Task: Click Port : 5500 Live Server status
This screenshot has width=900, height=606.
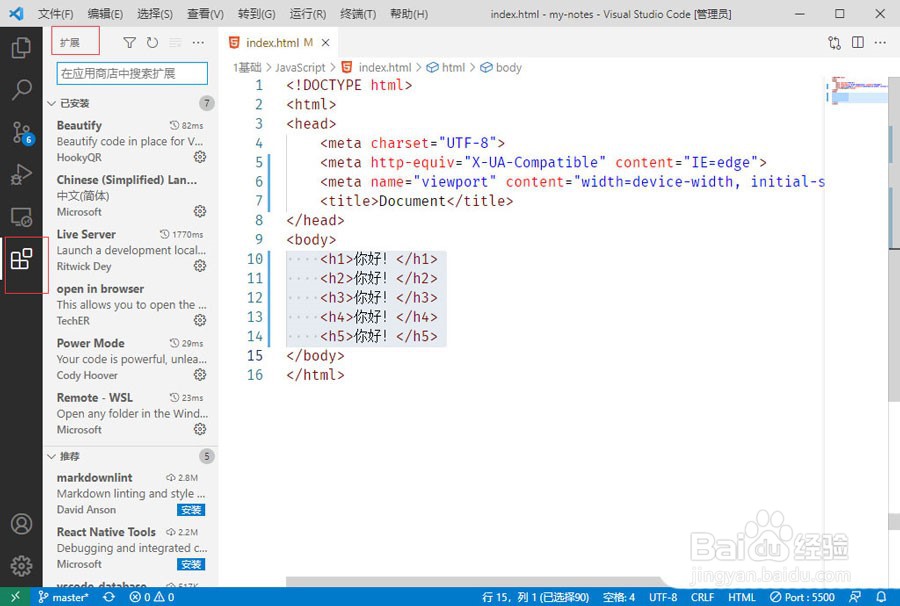Action: tap(802, 597)
